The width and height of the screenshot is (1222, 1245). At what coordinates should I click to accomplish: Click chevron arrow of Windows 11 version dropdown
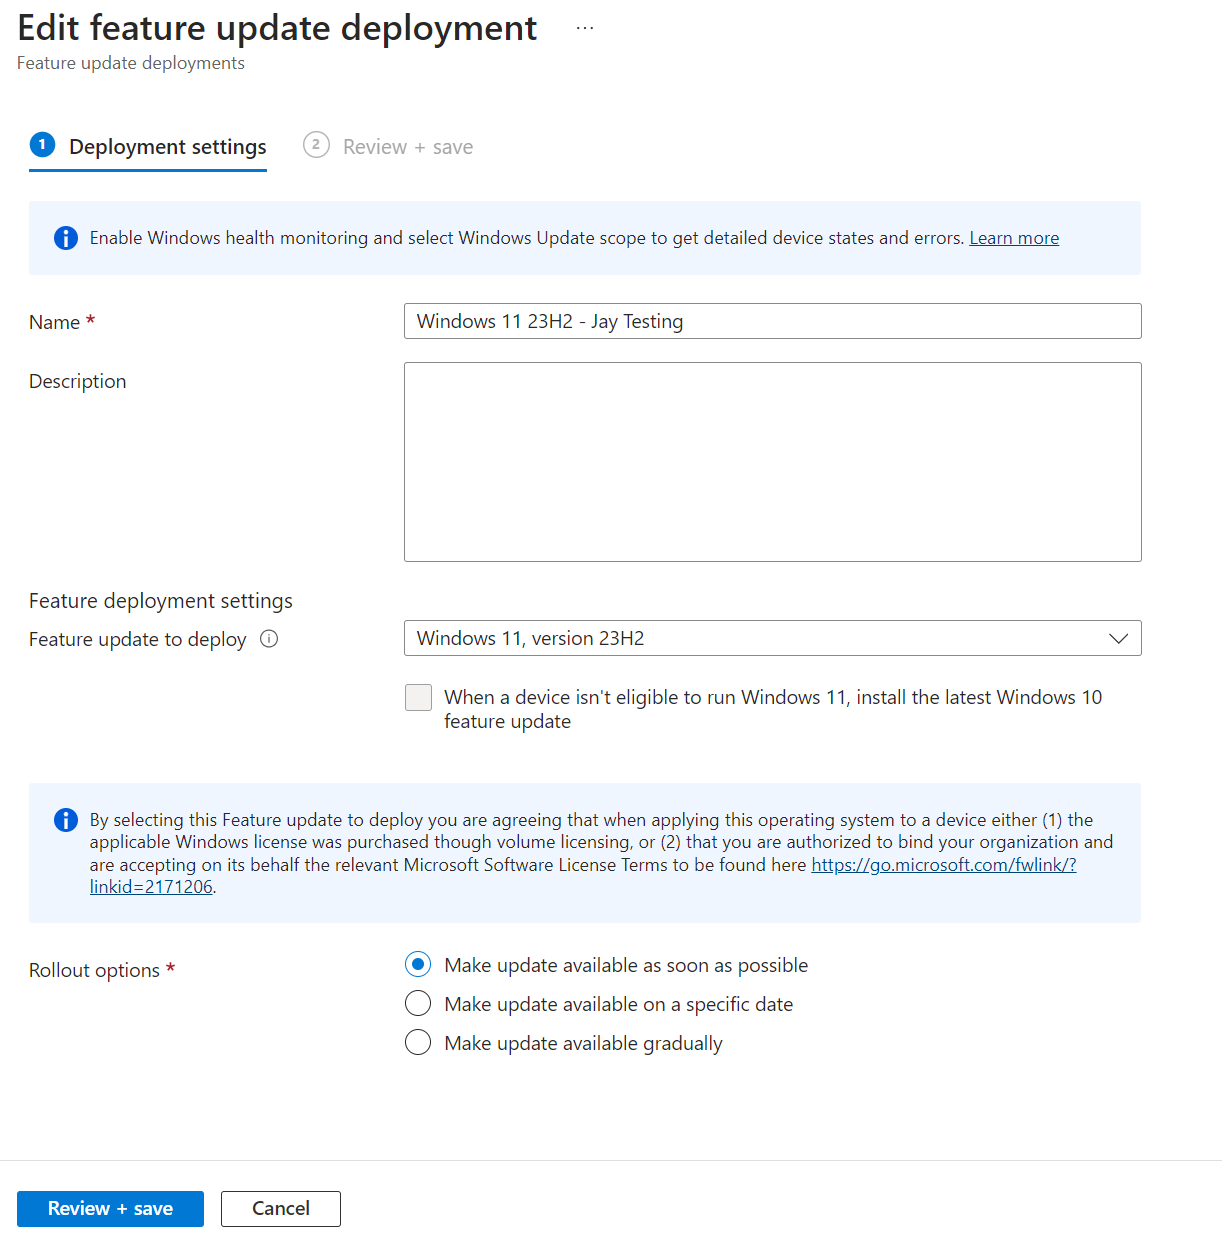pyautogui.click(x=1119, y=639)
